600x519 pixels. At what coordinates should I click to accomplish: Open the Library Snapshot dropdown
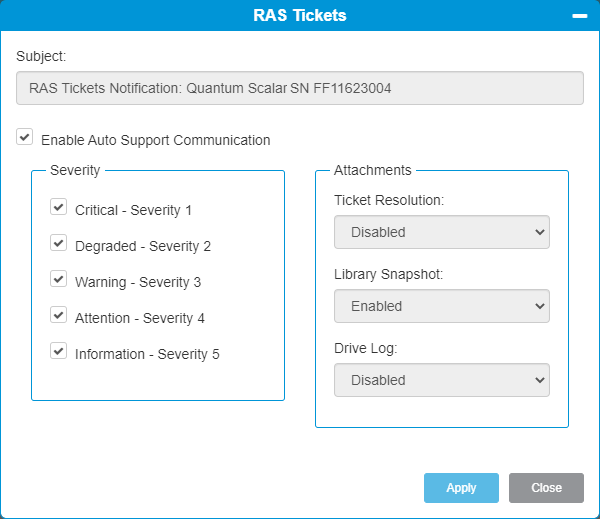tap(442, 306)
